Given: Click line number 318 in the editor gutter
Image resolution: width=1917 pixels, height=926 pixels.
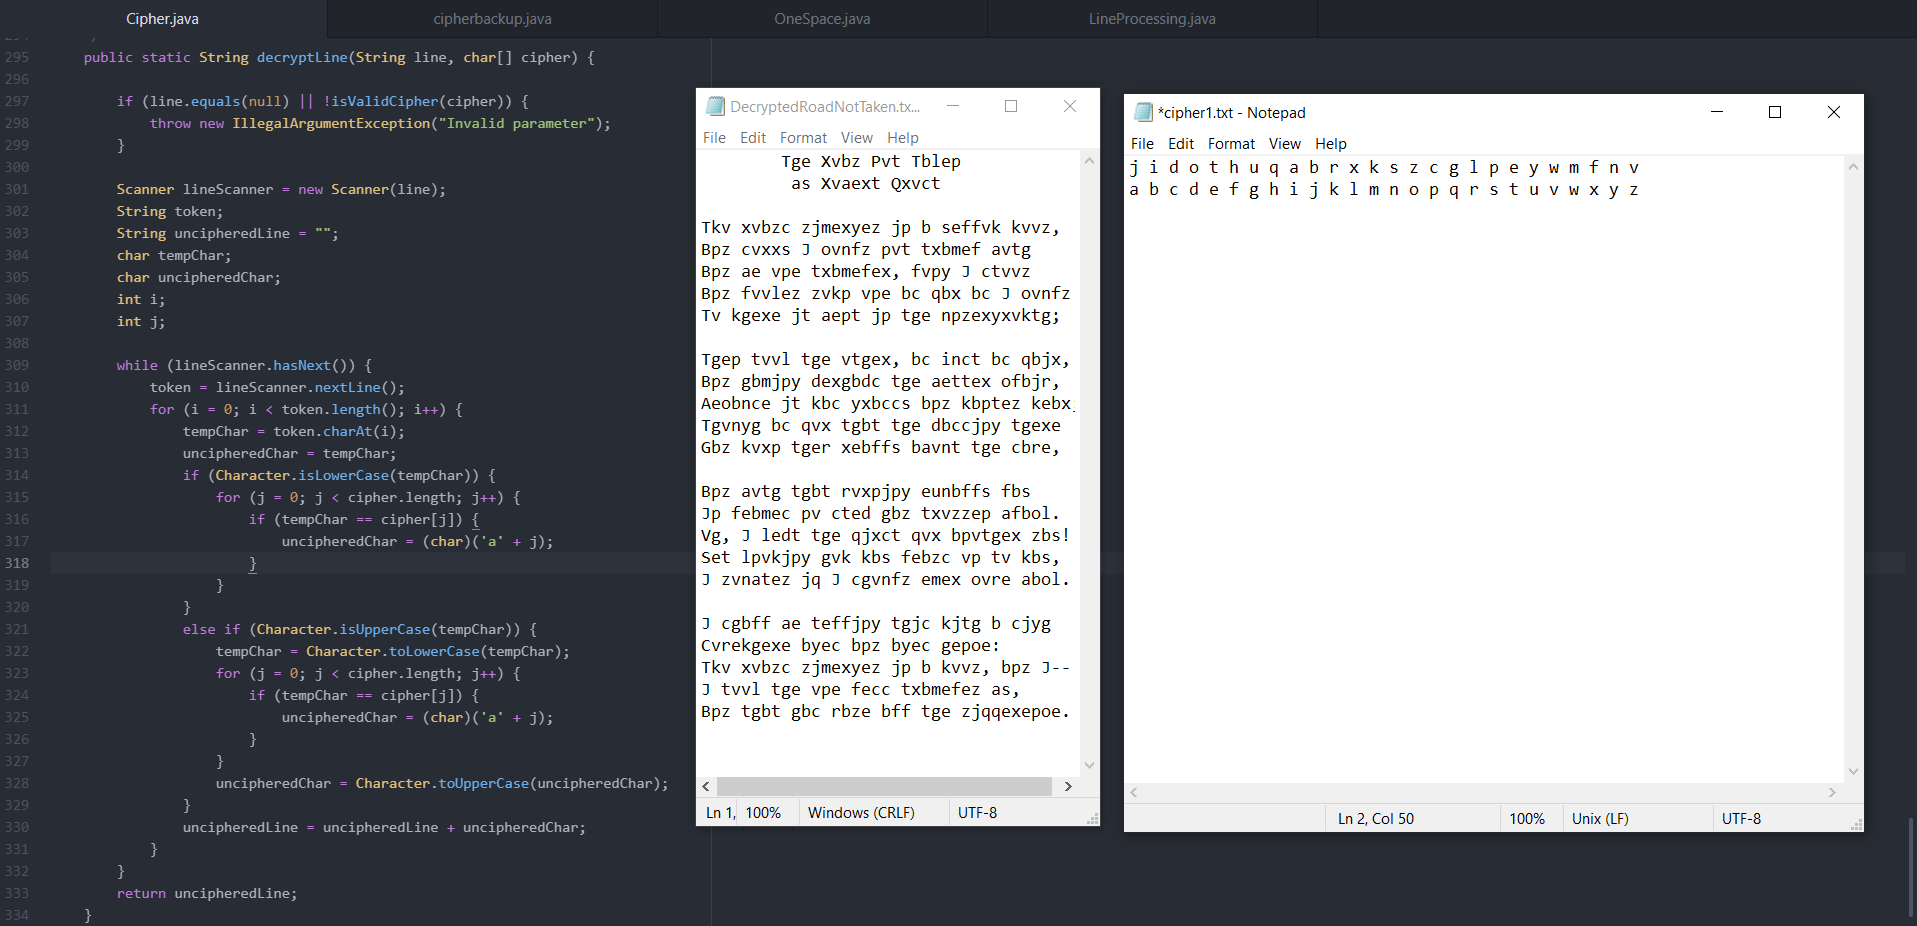Looking at the screenshot, I should tap(17, 564).
